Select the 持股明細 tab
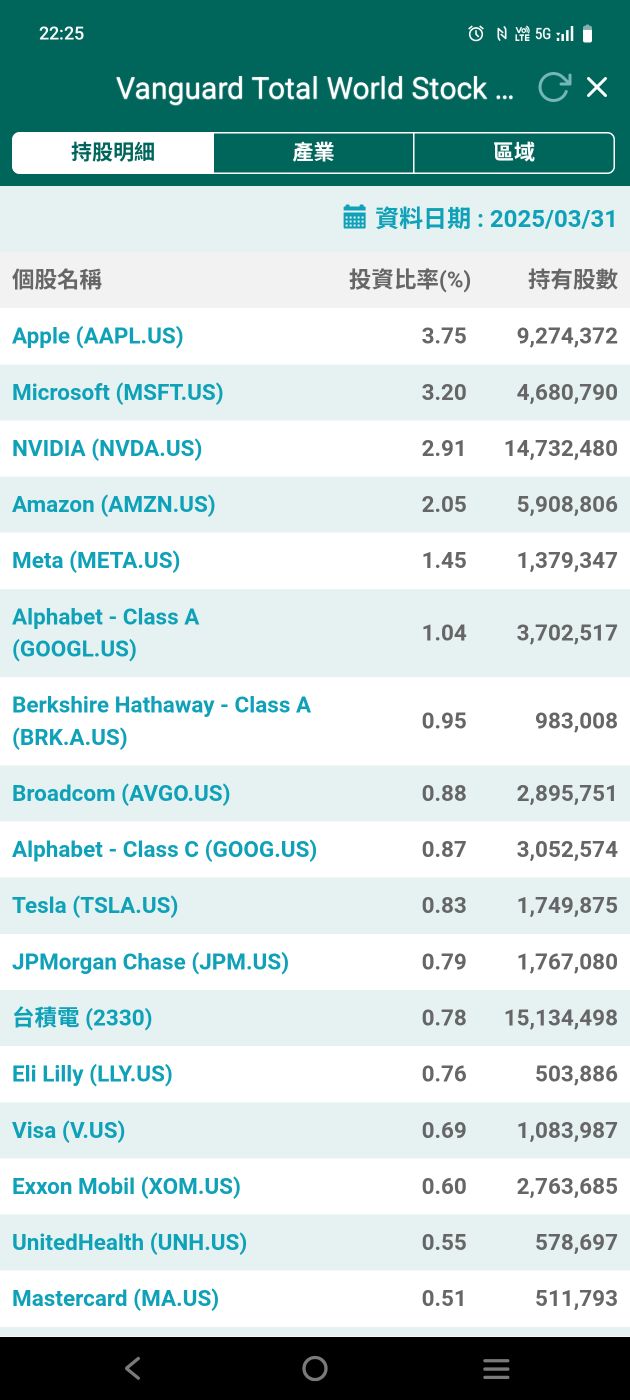This screenshot has height=1400, width=630. 113,153
